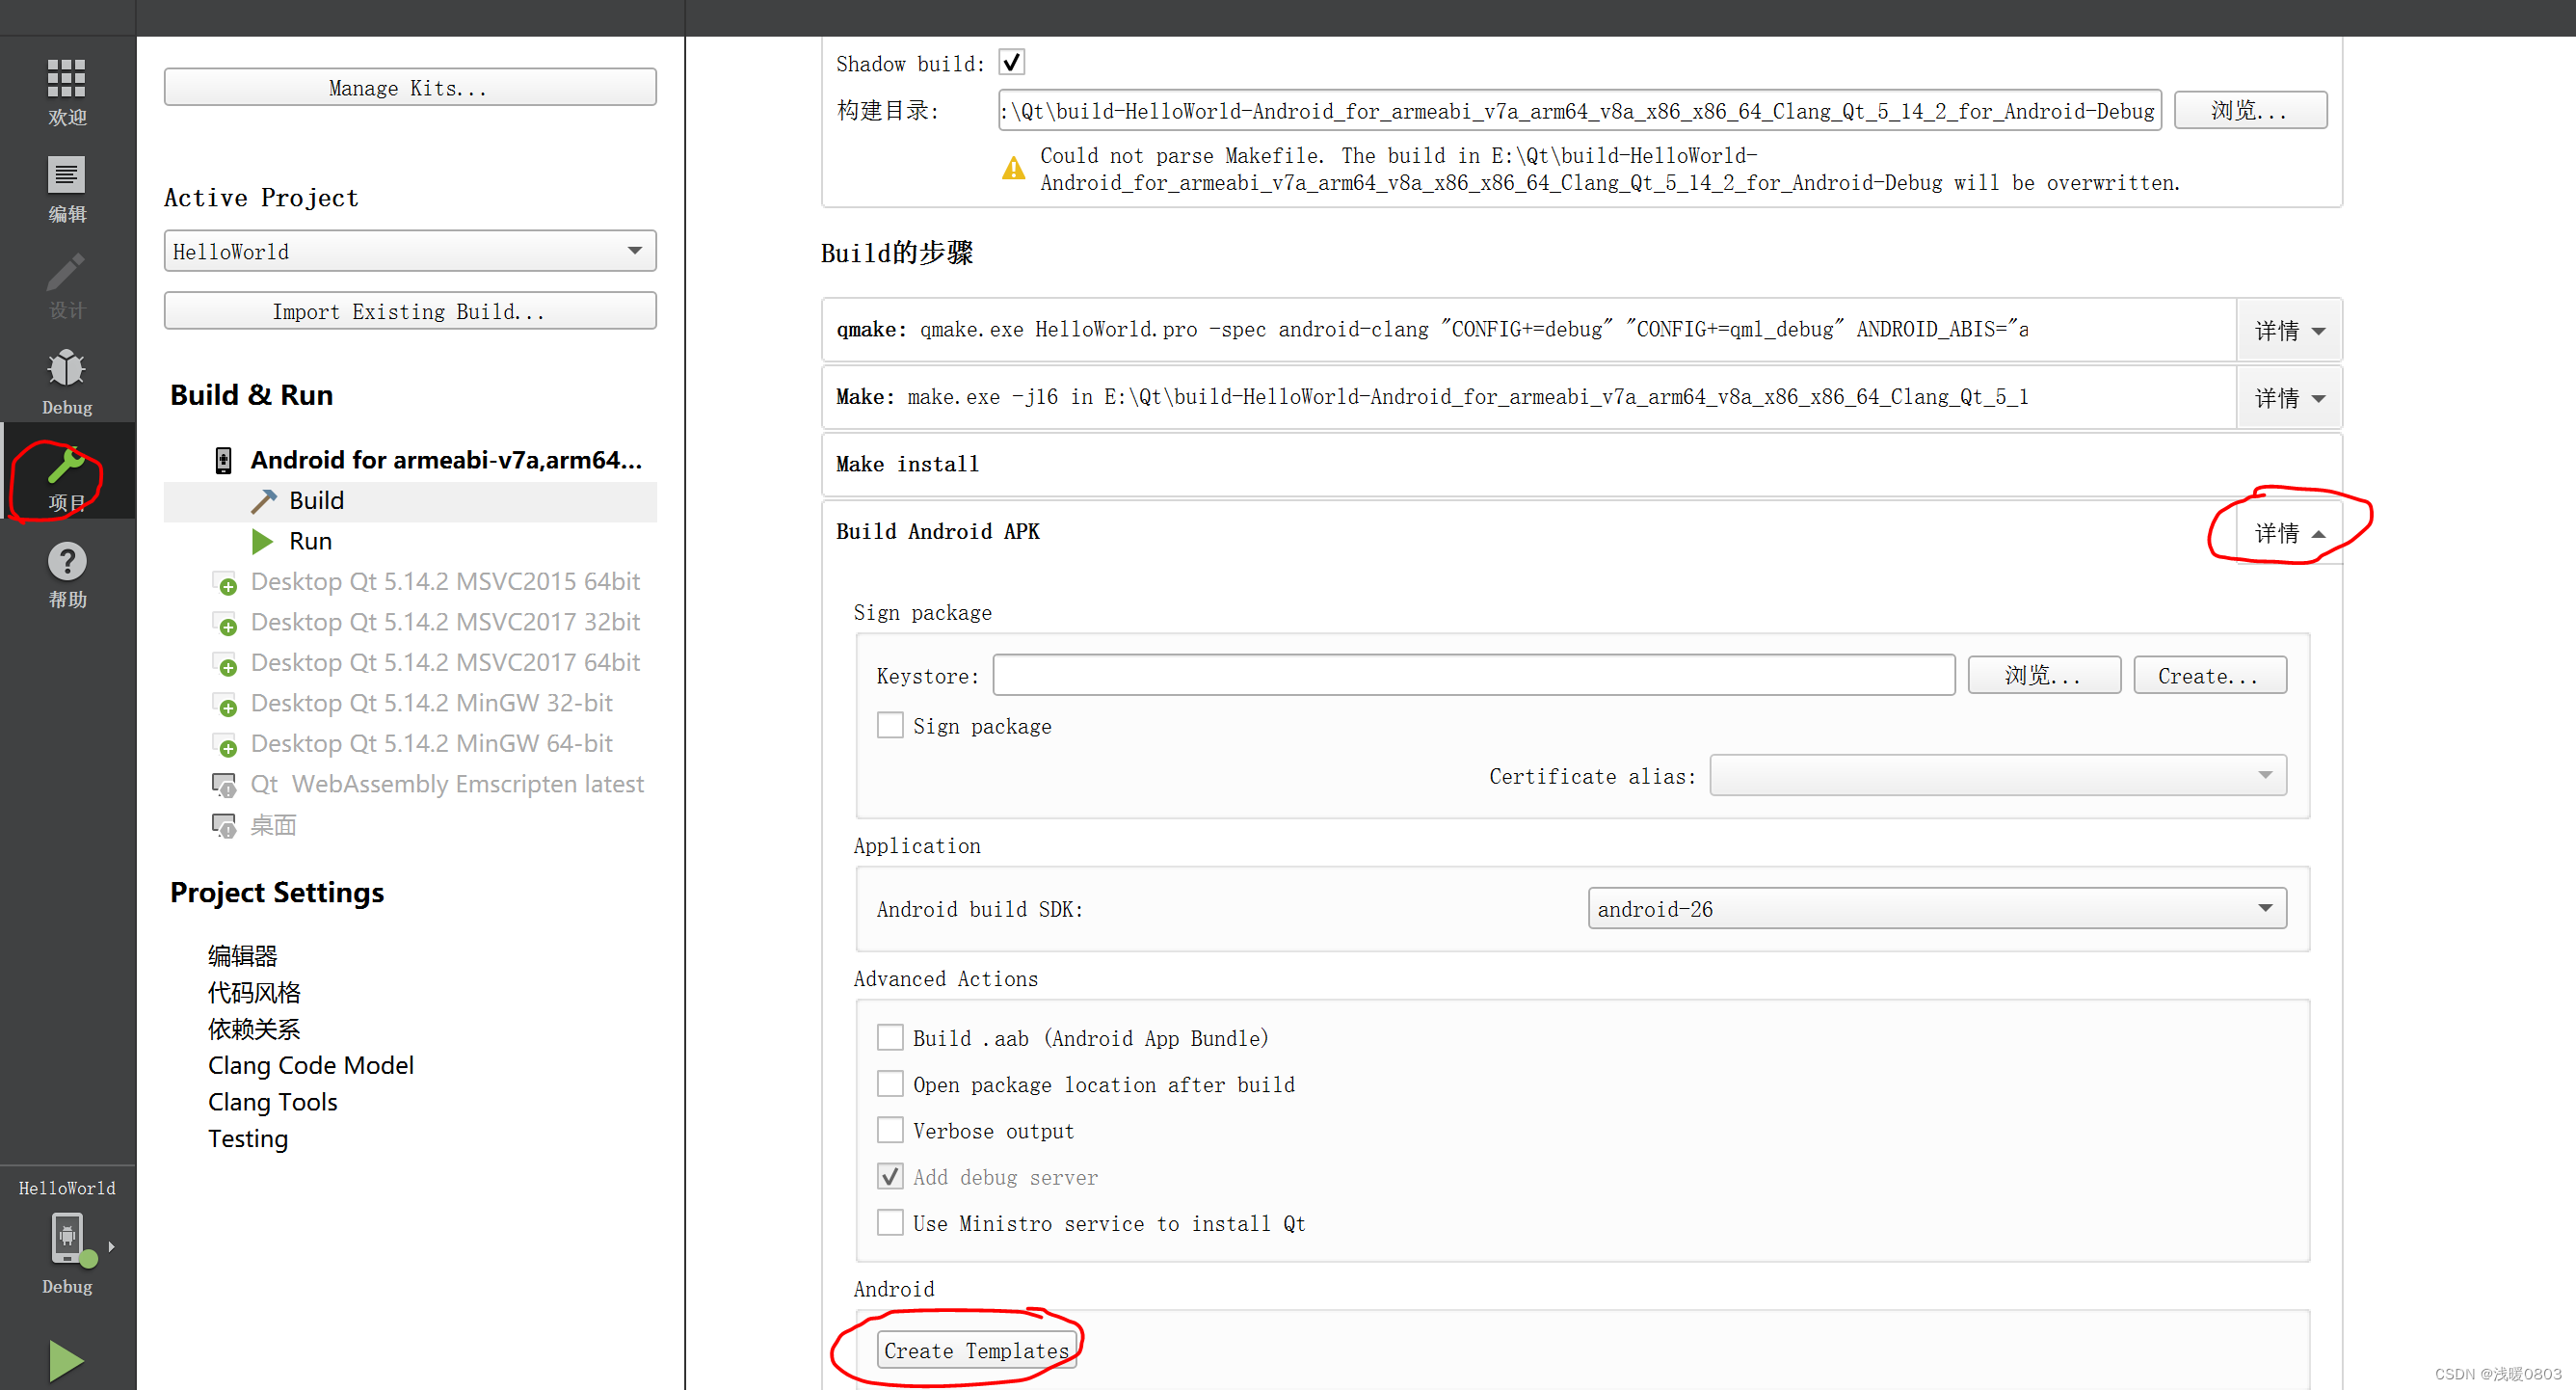
Task: Click the HelloWorld kit selector device icon
Action: (66, 1238)
